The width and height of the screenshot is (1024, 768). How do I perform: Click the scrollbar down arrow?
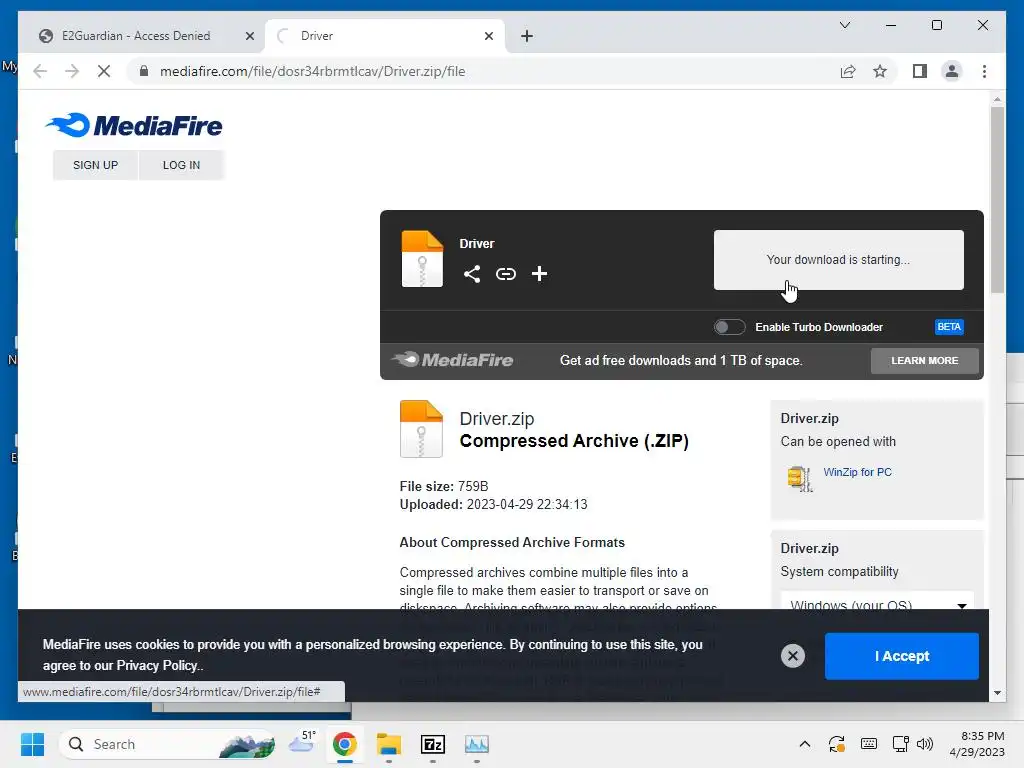997,693
